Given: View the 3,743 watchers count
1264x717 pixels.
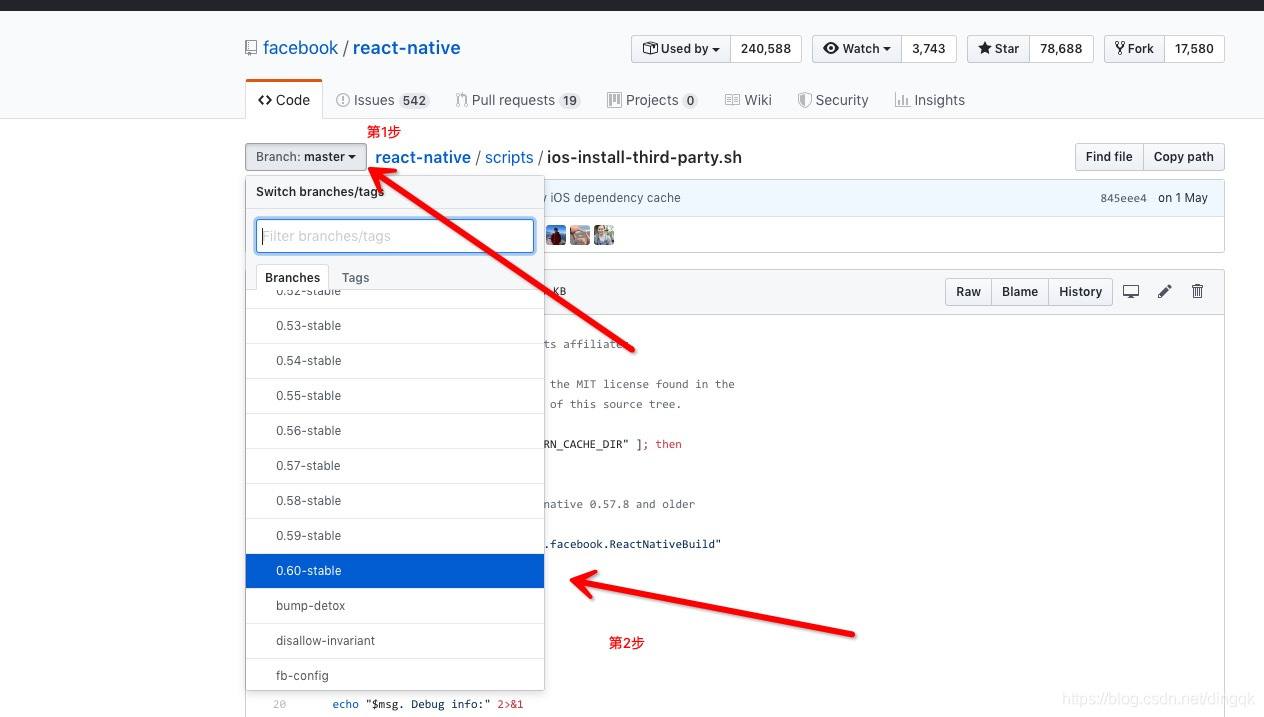Looking at the screenshot, I should (x=929, y=48).
